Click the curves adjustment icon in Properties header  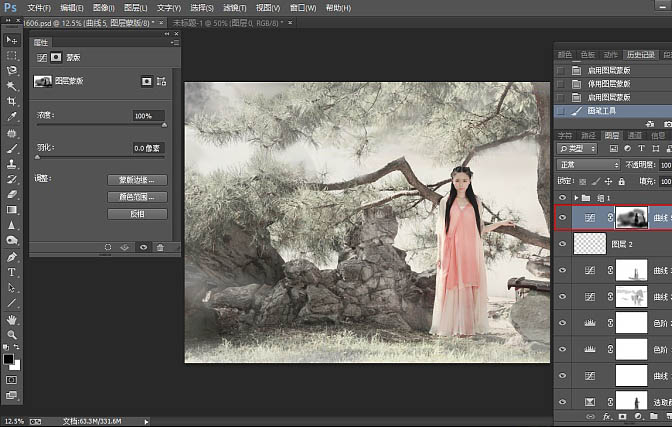point(42,57)
